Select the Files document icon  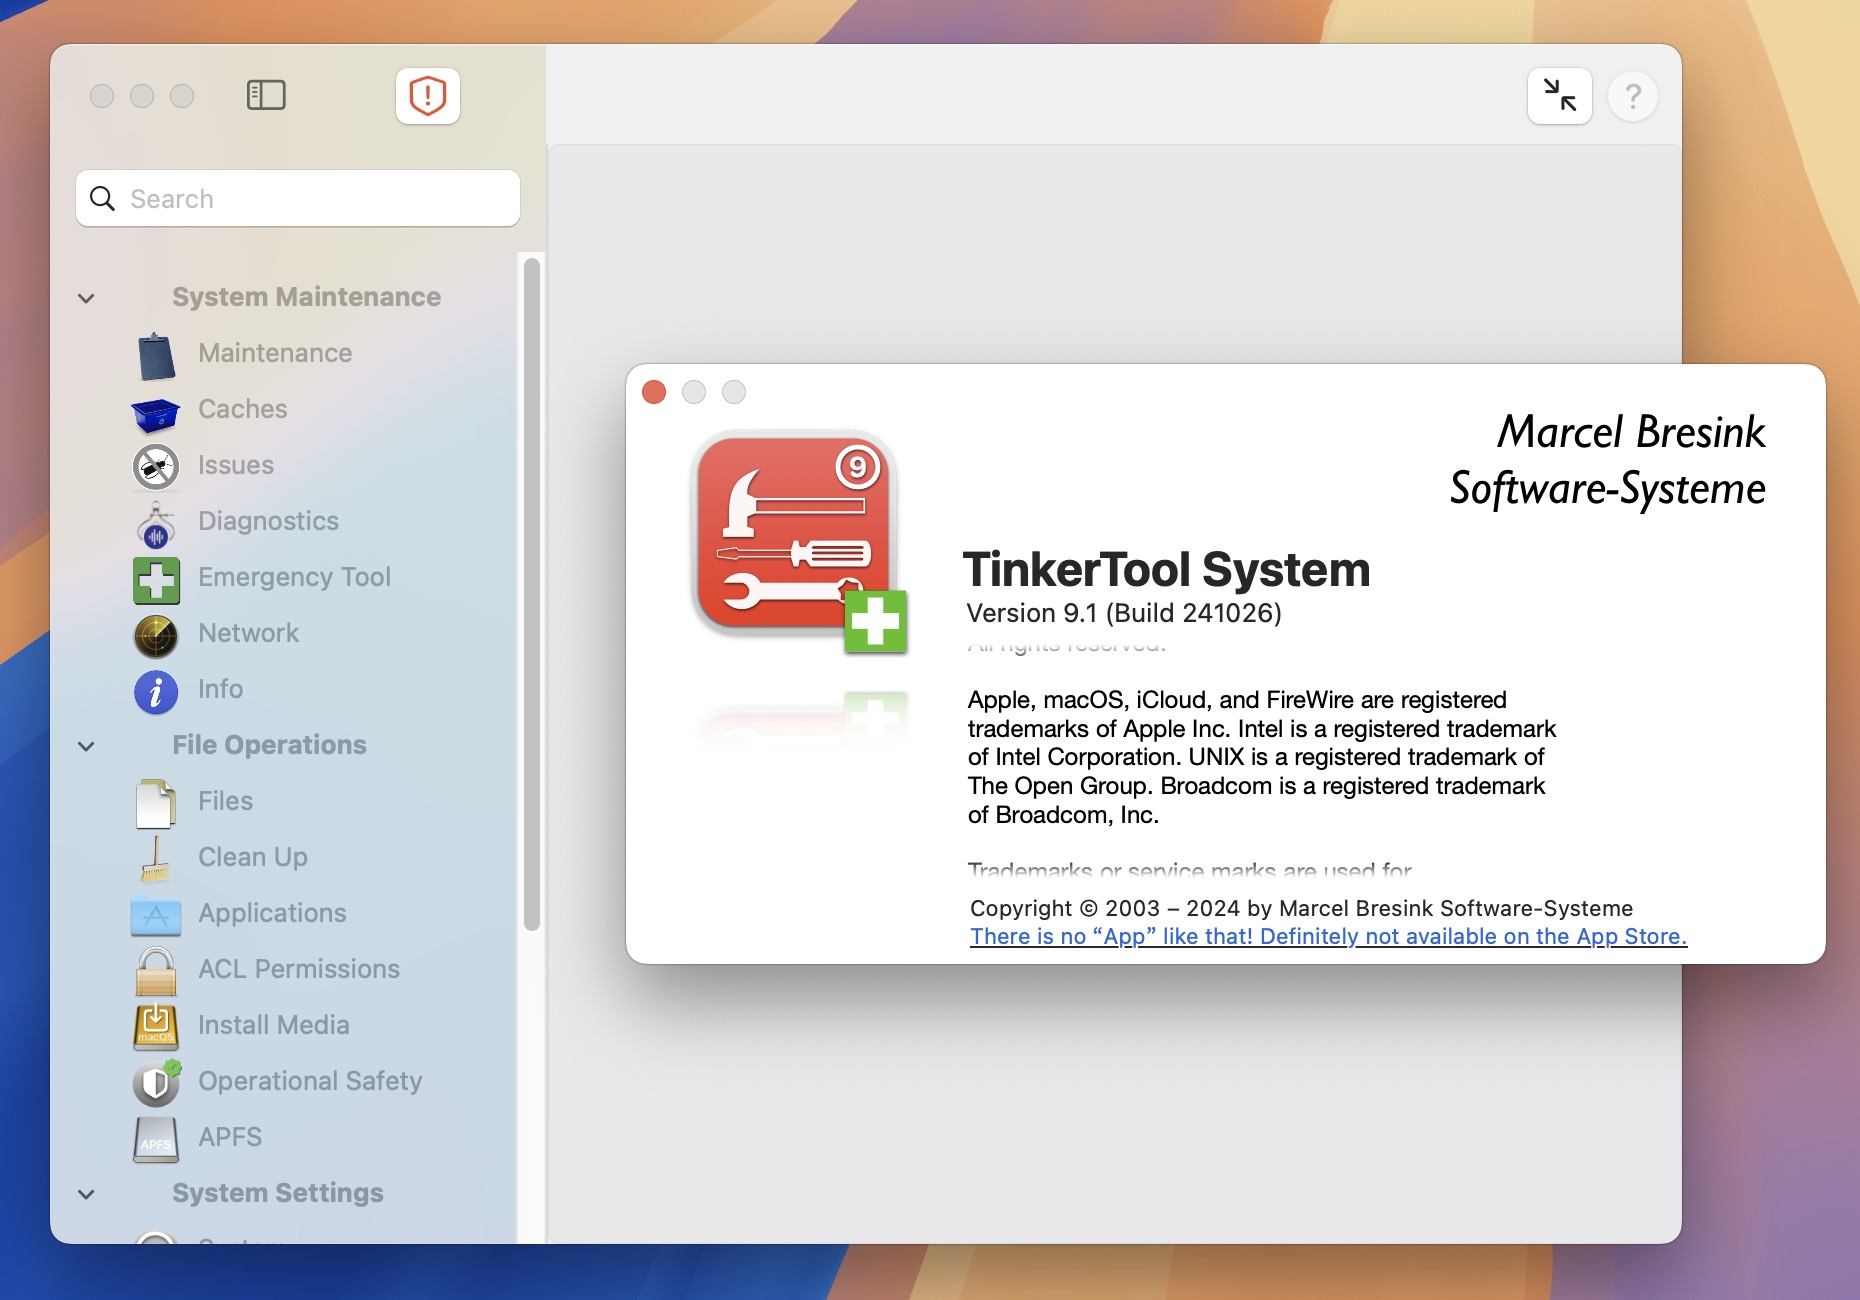[156, 803]
